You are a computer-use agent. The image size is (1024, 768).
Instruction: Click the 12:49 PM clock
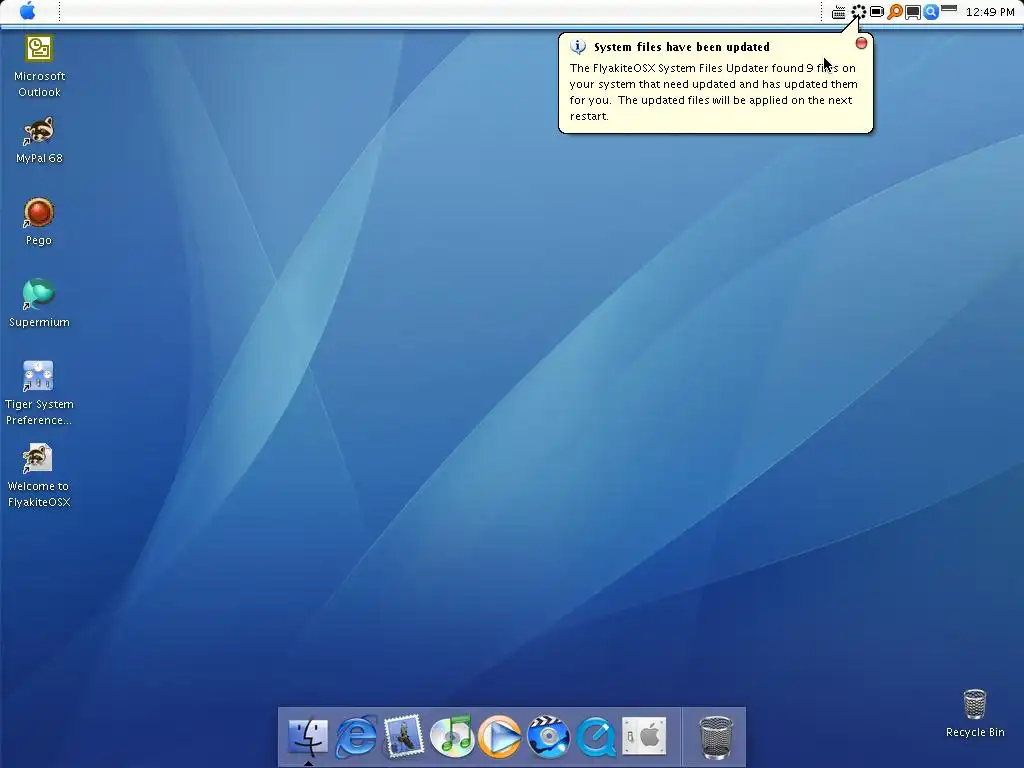coord(990,12)
